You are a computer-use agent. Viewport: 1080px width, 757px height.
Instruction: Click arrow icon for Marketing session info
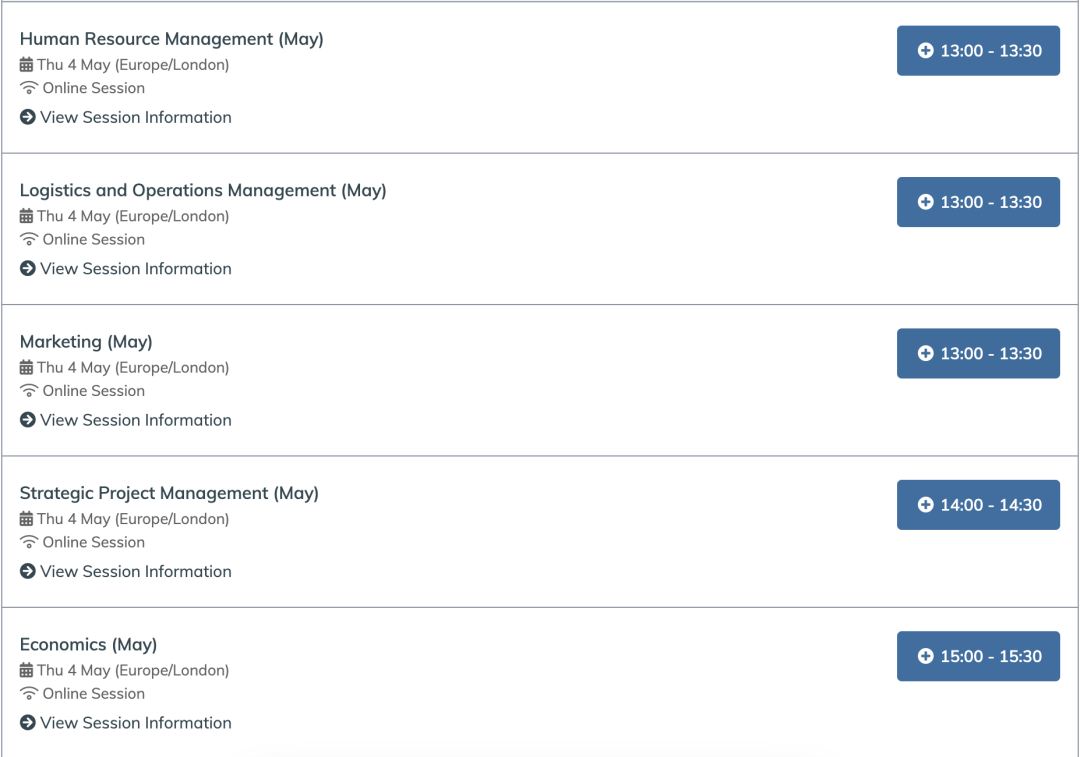[x=28, y=420]
